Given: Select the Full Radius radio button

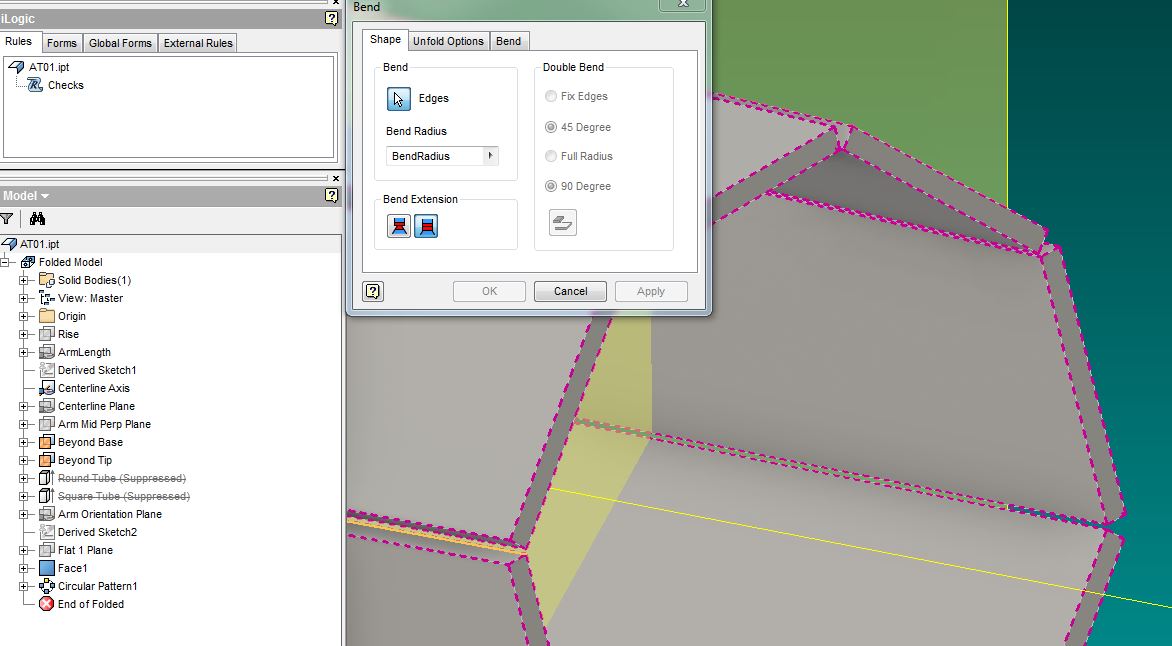Looking at the screenshot, I should click(551, 156).
